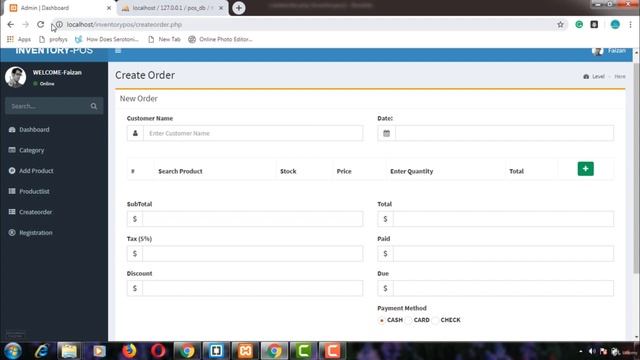Open the Faizan user menu in header
Viewport: 640px width, 360px height.
(x=609, y=51)
